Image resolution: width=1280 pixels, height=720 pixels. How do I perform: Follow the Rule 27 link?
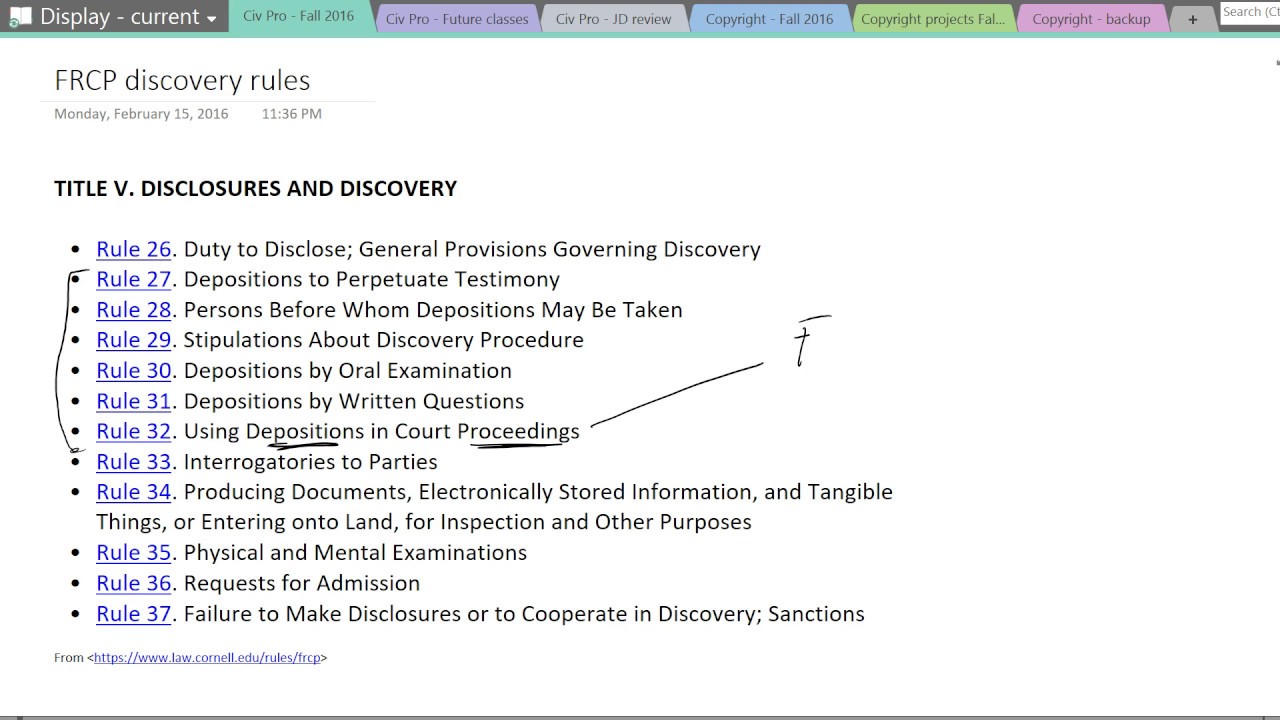pyautogui.click(x=134, y=279)
